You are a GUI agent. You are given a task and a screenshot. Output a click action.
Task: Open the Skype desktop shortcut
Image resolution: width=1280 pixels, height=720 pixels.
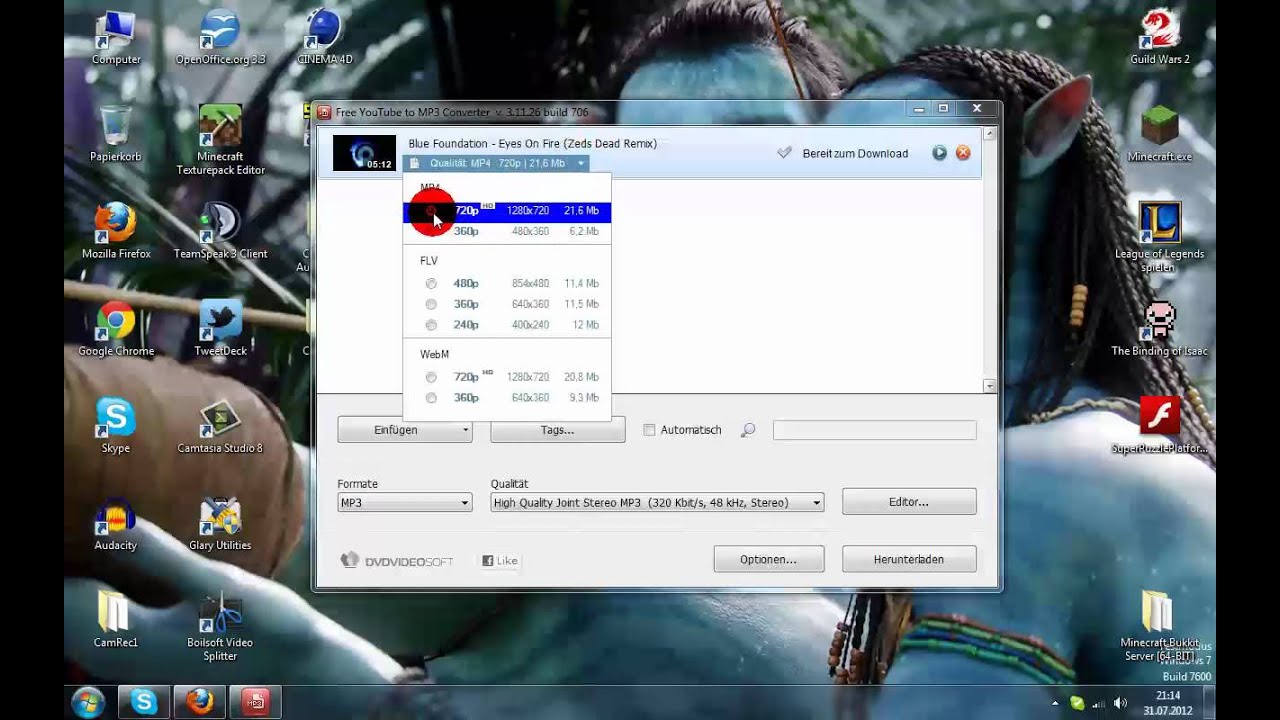(x=116, y=426)
